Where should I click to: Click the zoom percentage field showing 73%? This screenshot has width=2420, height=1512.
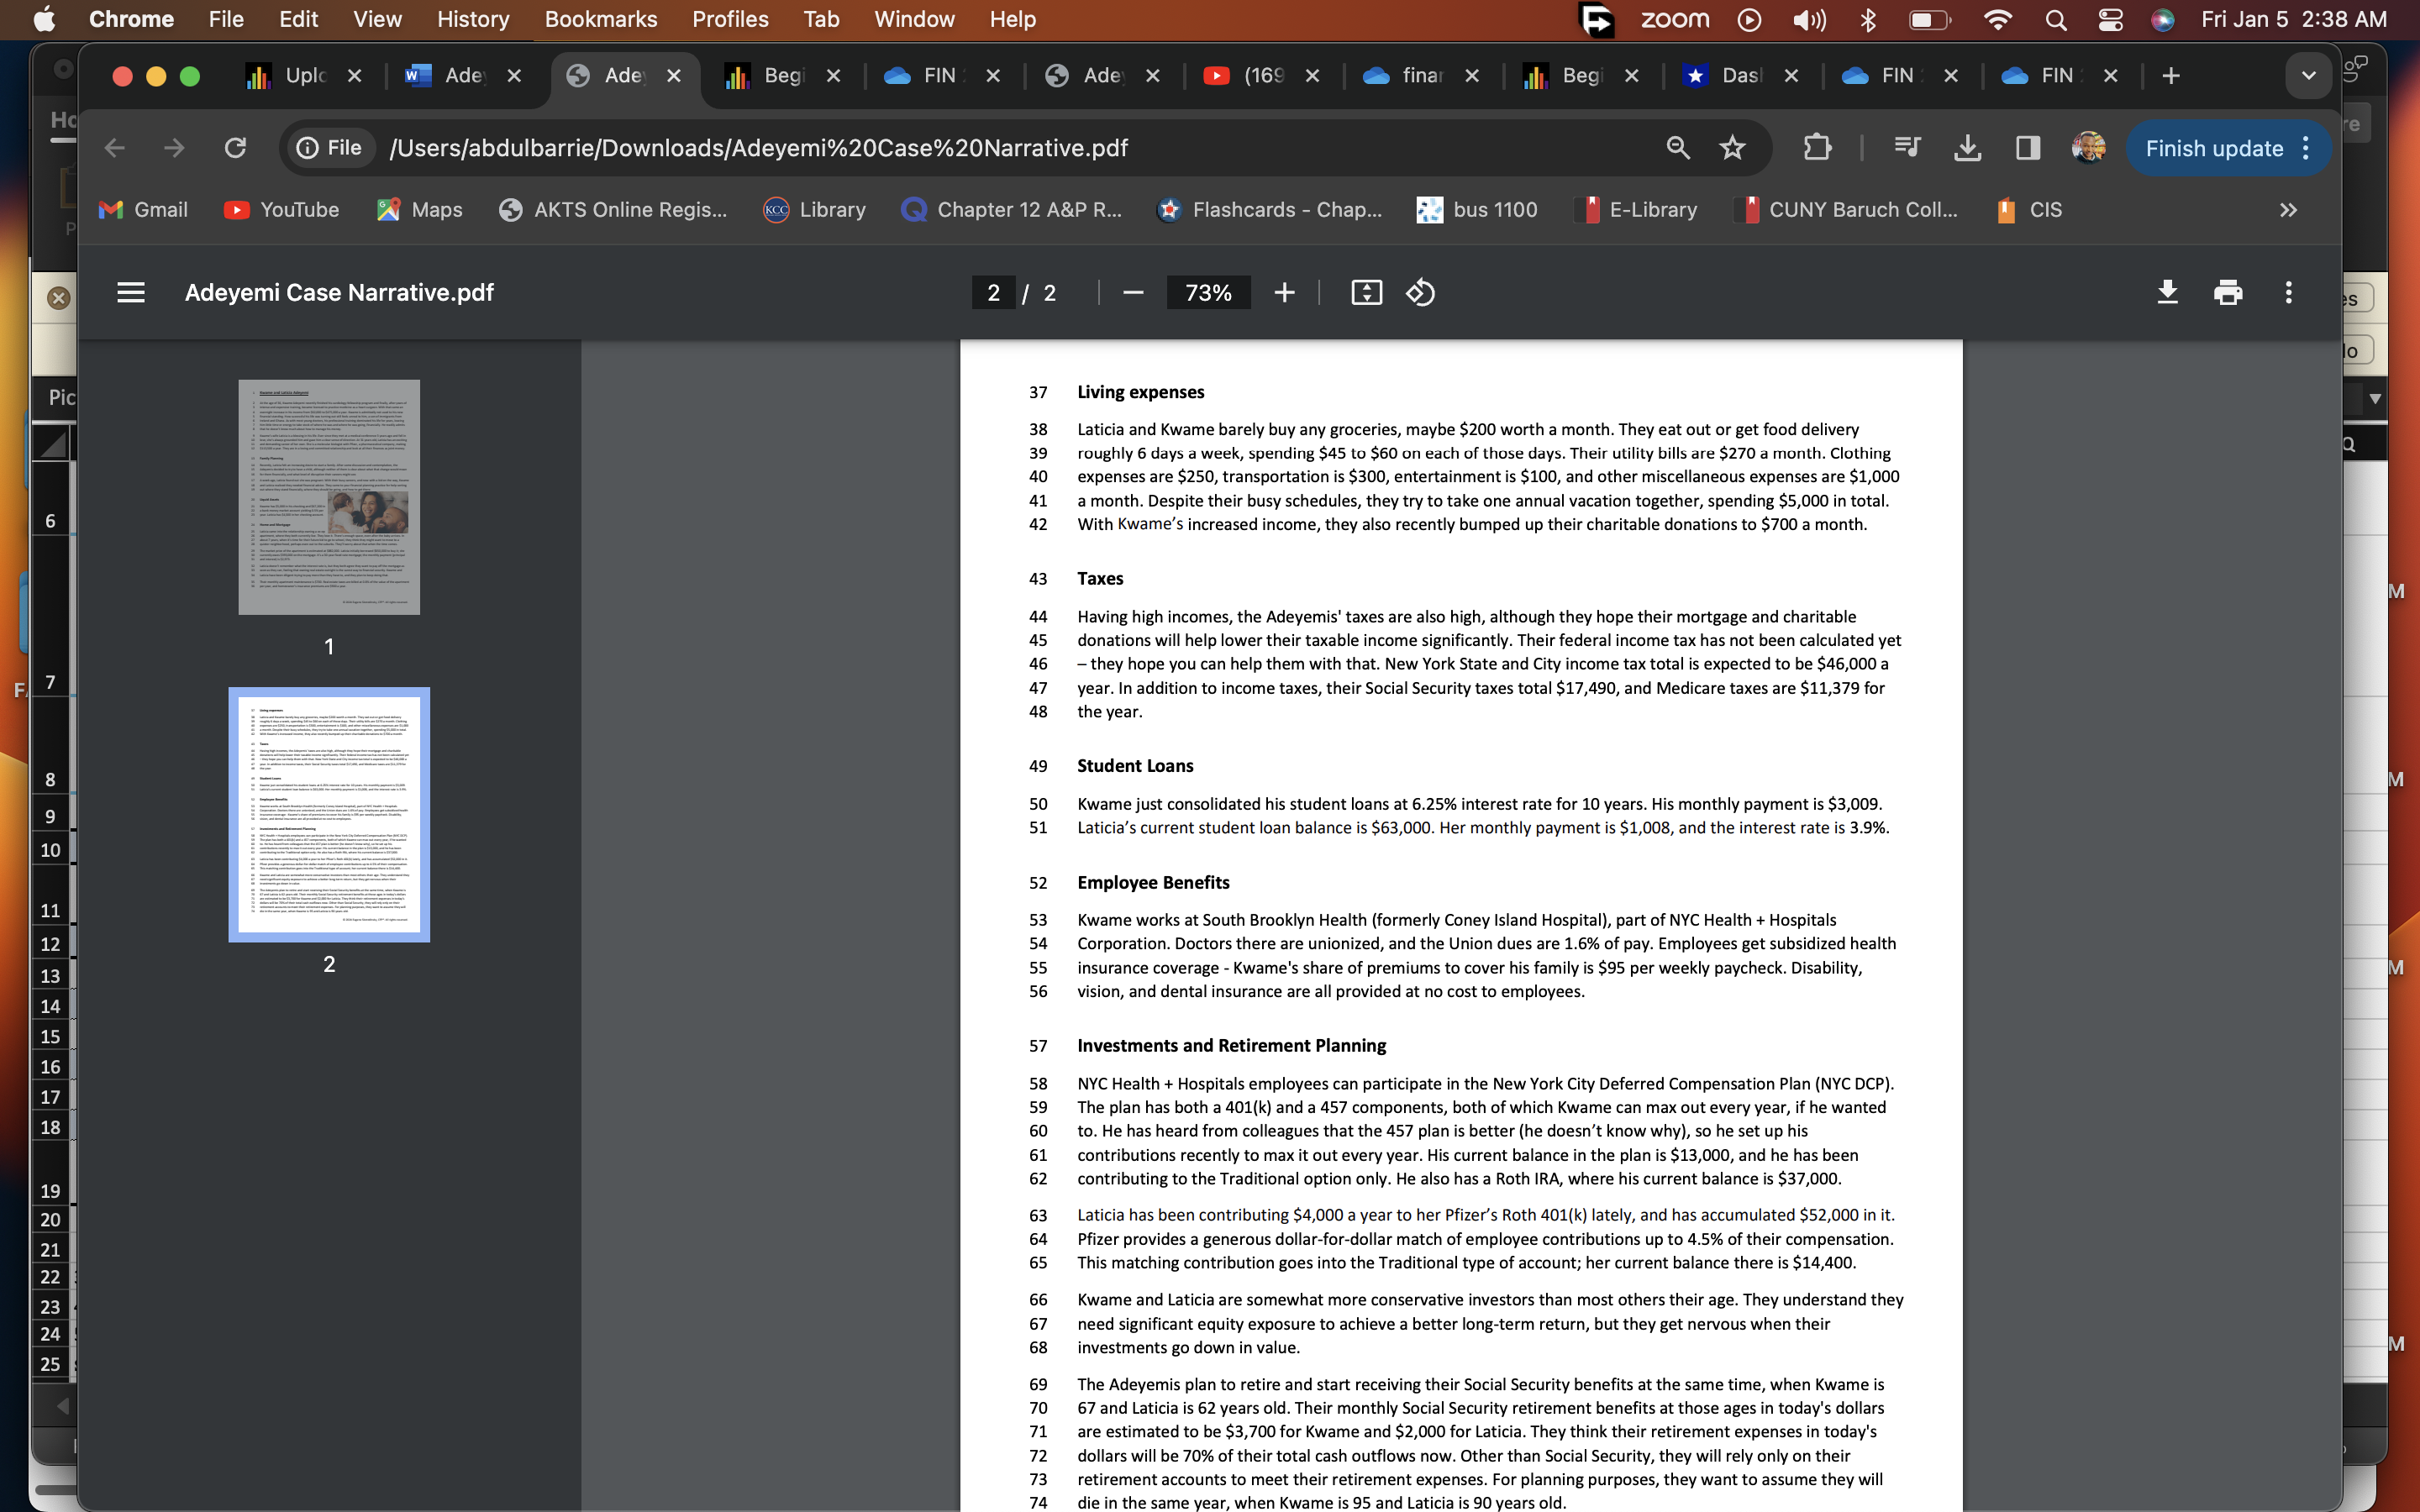[x=1208, y=293]
